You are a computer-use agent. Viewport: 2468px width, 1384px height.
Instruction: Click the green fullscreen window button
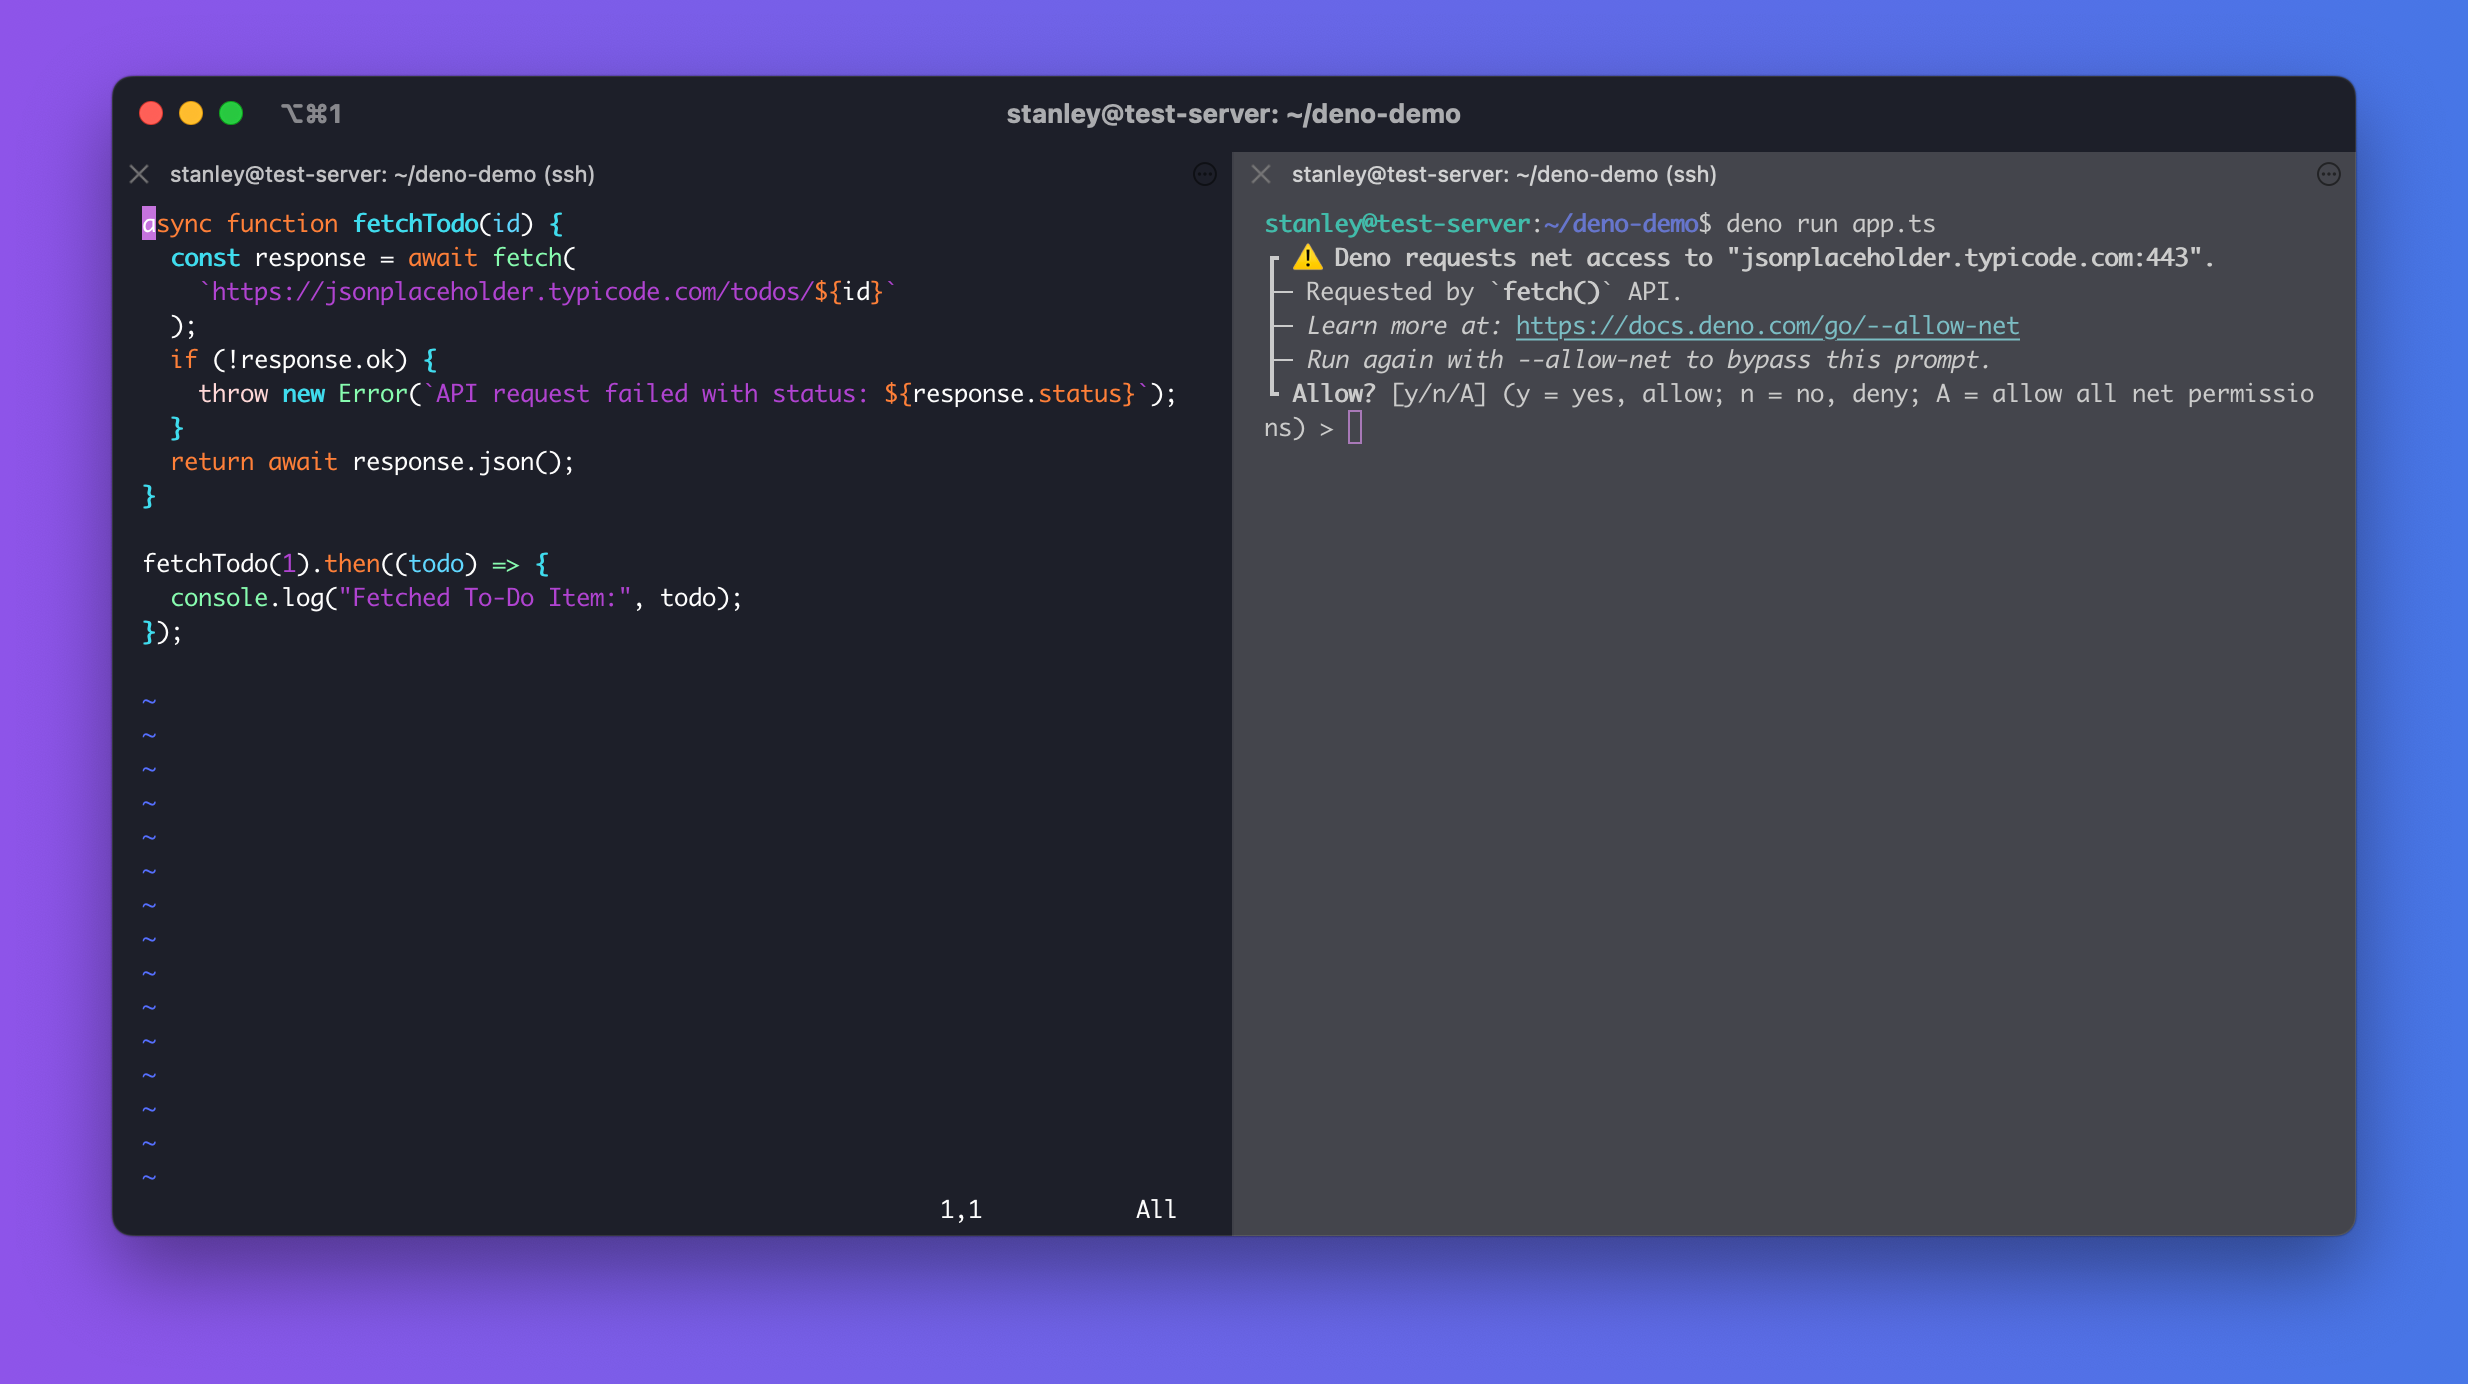click(231, 113)
